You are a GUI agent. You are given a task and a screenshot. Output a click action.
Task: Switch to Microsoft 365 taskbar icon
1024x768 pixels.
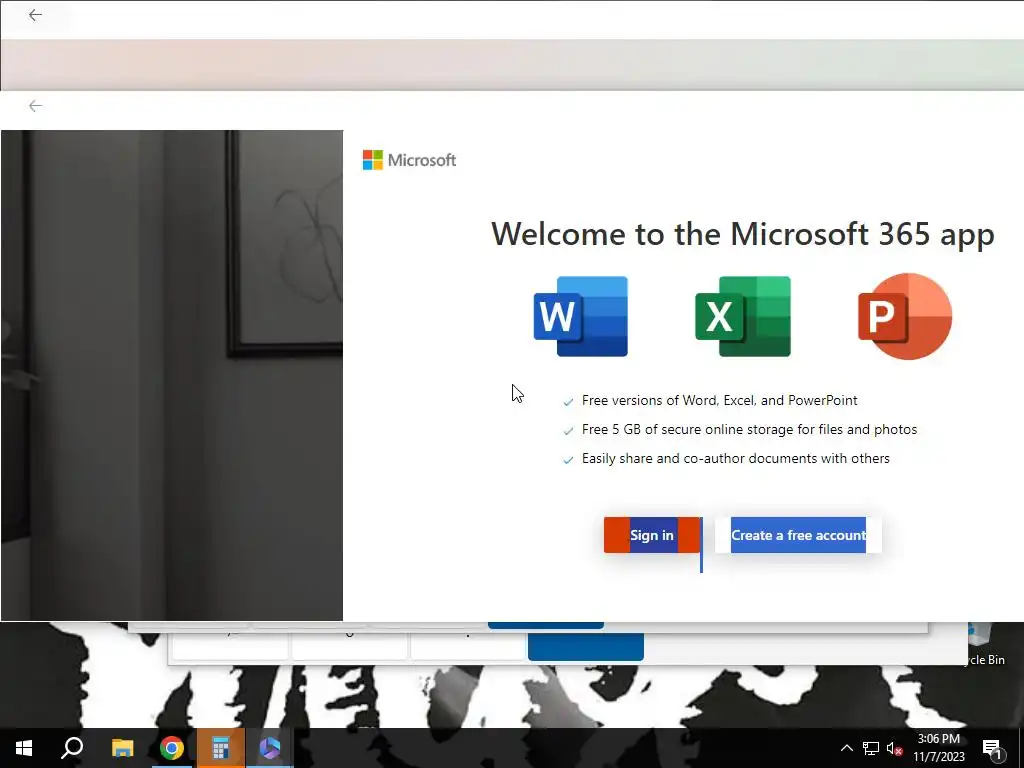[270, 748]
